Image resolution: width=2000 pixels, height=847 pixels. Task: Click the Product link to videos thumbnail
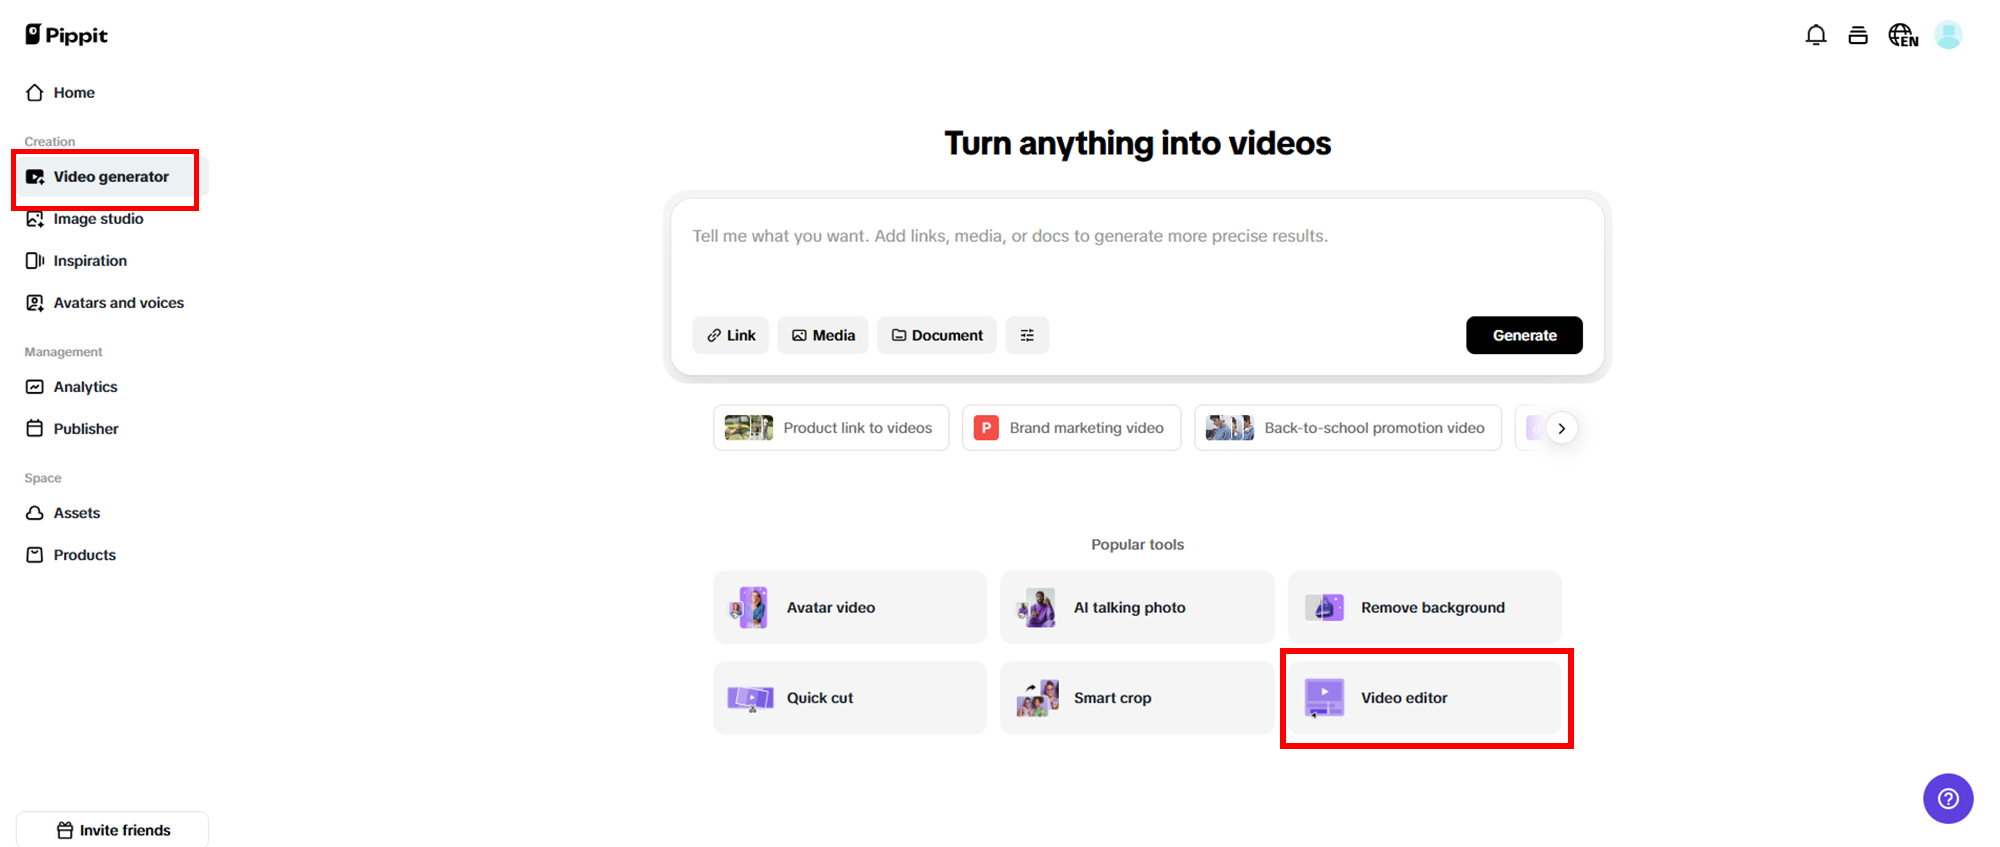(748, 428)
